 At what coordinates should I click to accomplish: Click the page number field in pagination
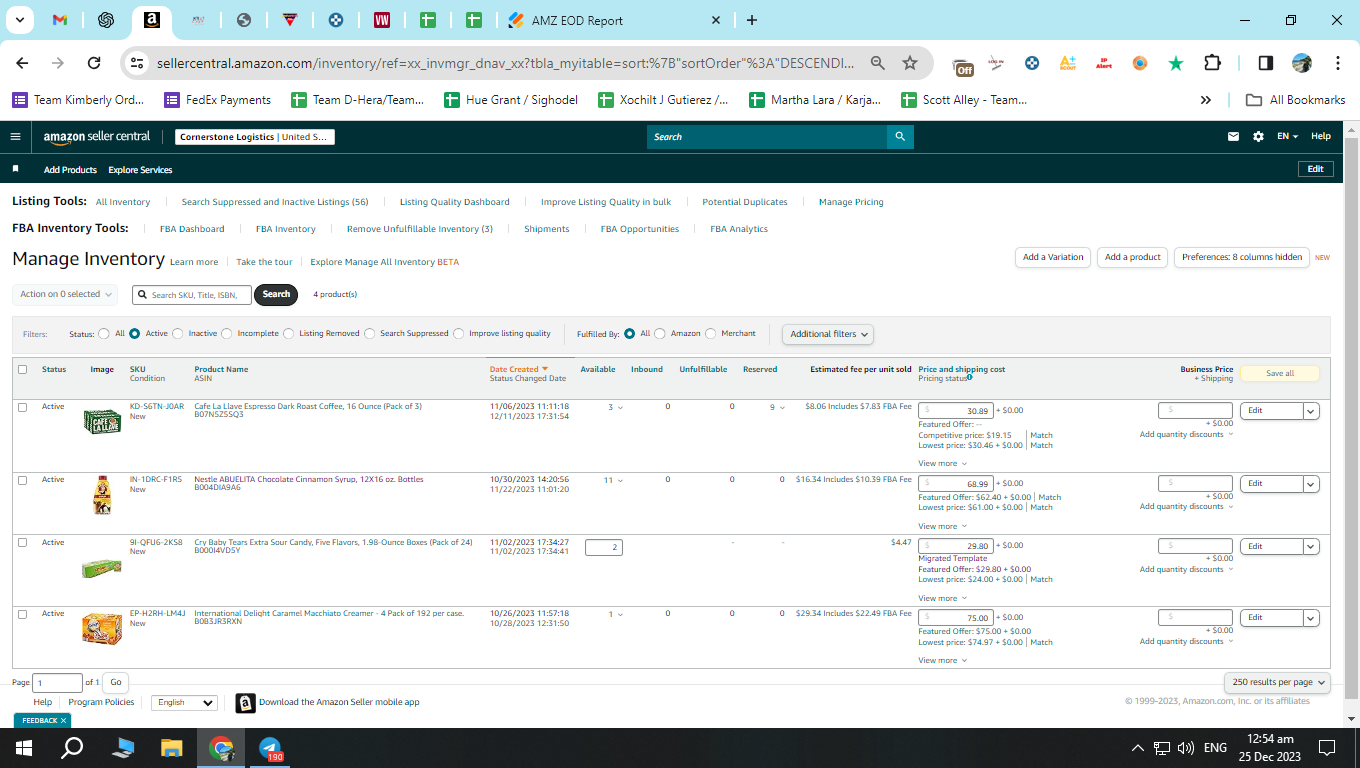point(57,683)
